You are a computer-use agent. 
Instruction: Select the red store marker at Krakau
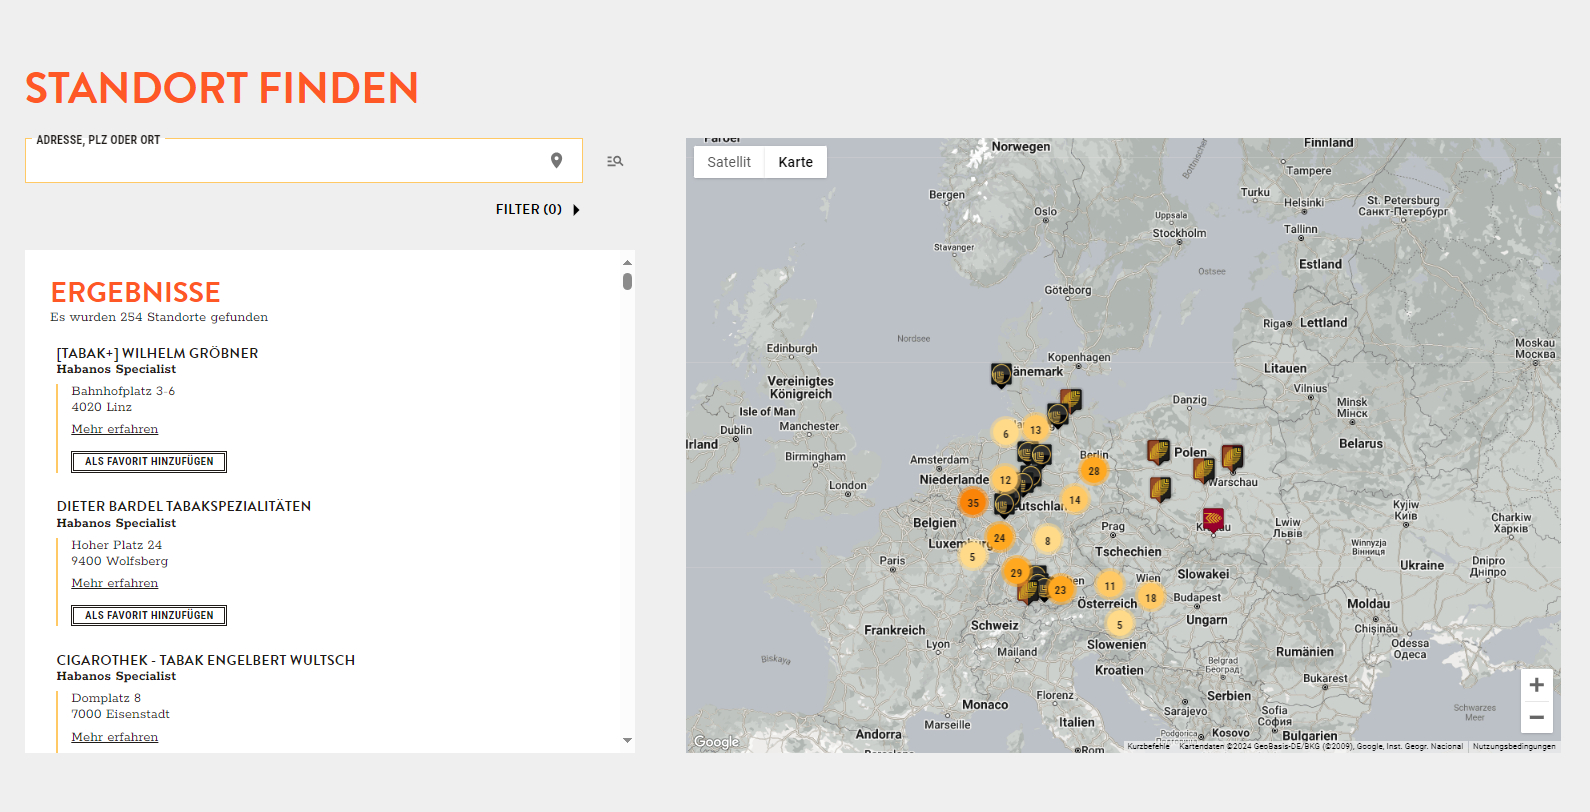click(1213, 520)
